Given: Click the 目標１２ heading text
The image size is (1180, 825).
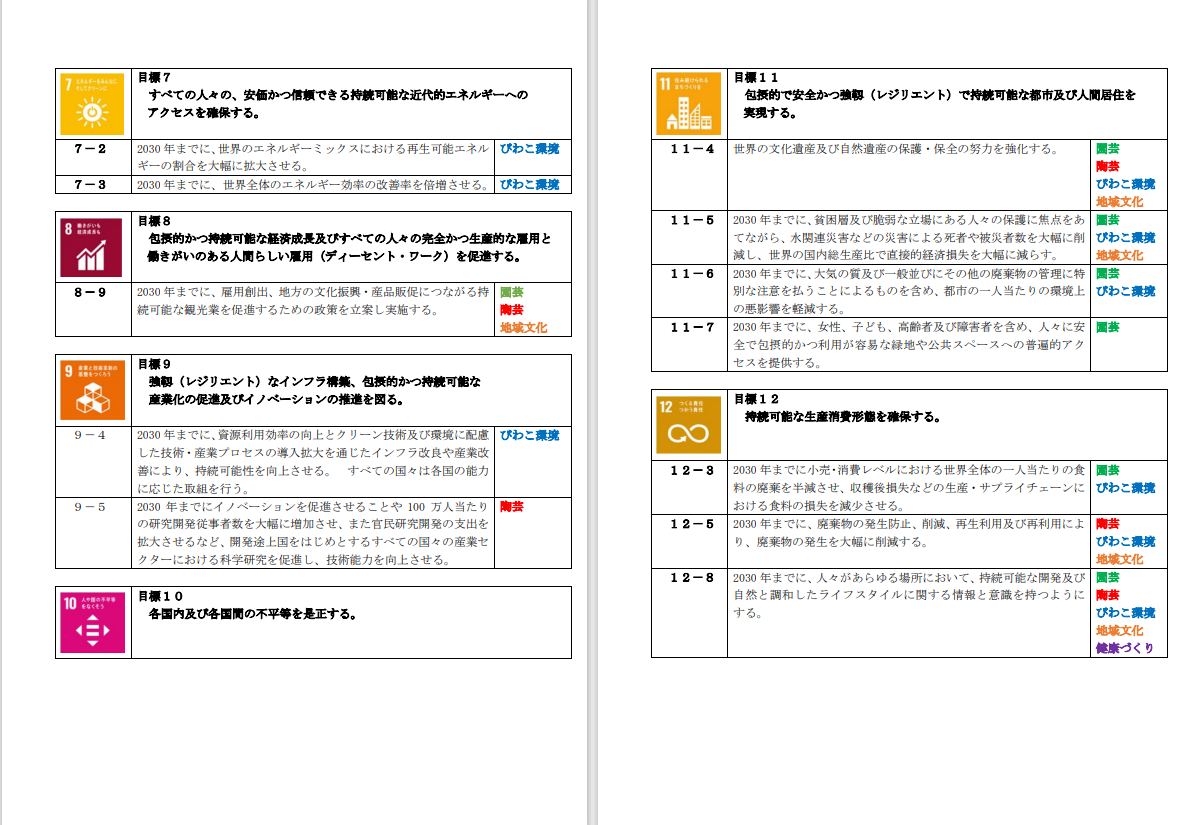Looking at the screenshot, I should [x=756, y=398].
